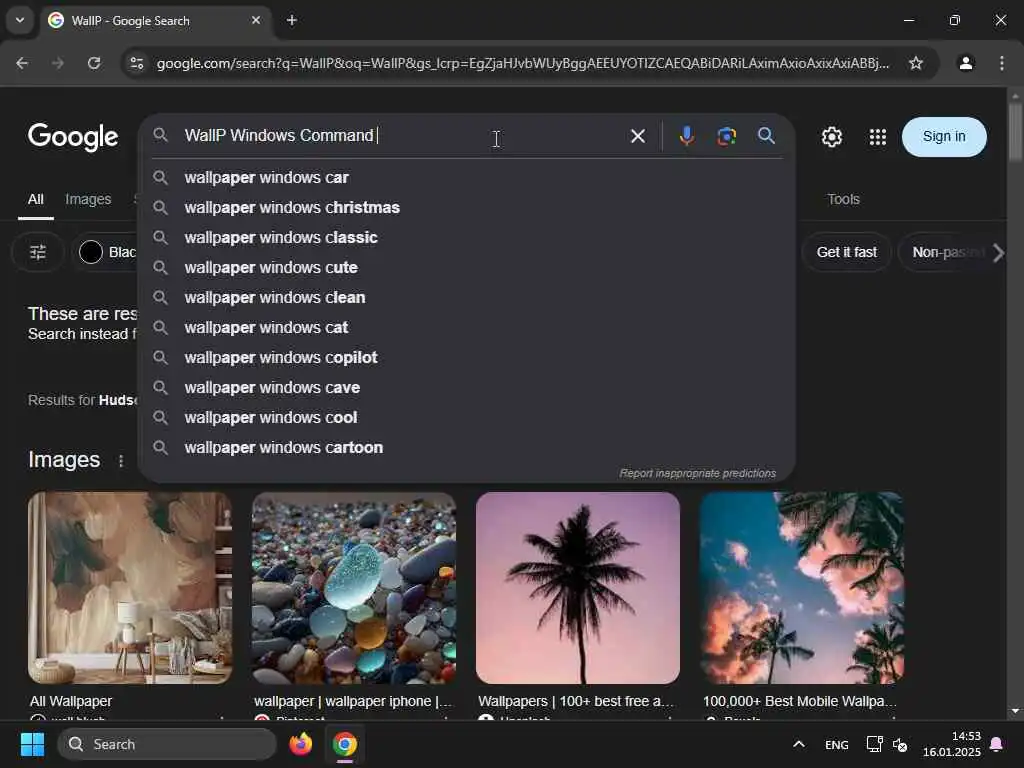
Task: Open the Windows Start menu
Action: [x=32, y=744]
